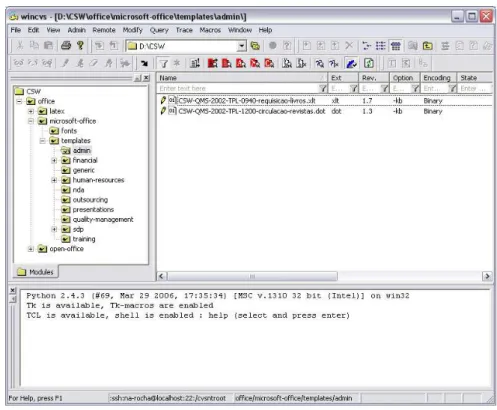The width and height of the screenshot is (497, 410).
Task: Click the red filter icon marked with C
Action: pyautogui.click(x=269, y=63)
